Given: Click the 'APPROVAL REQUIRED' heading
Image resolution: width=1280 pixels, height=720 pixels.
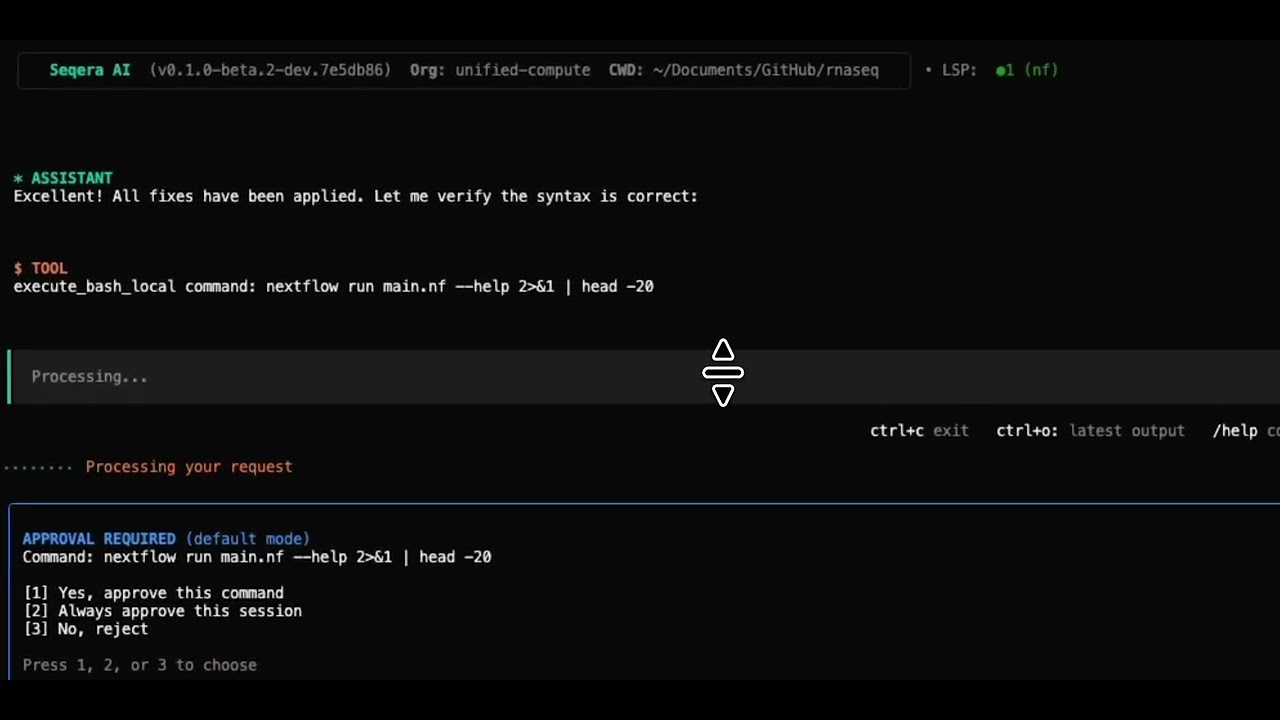Looking at the screenshot, I should pos(99,539).
